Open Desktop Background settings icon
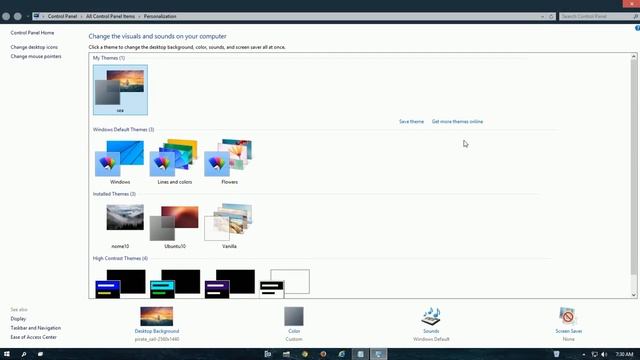640x360 pixels. pyautogui.click(x=157, y=316)
